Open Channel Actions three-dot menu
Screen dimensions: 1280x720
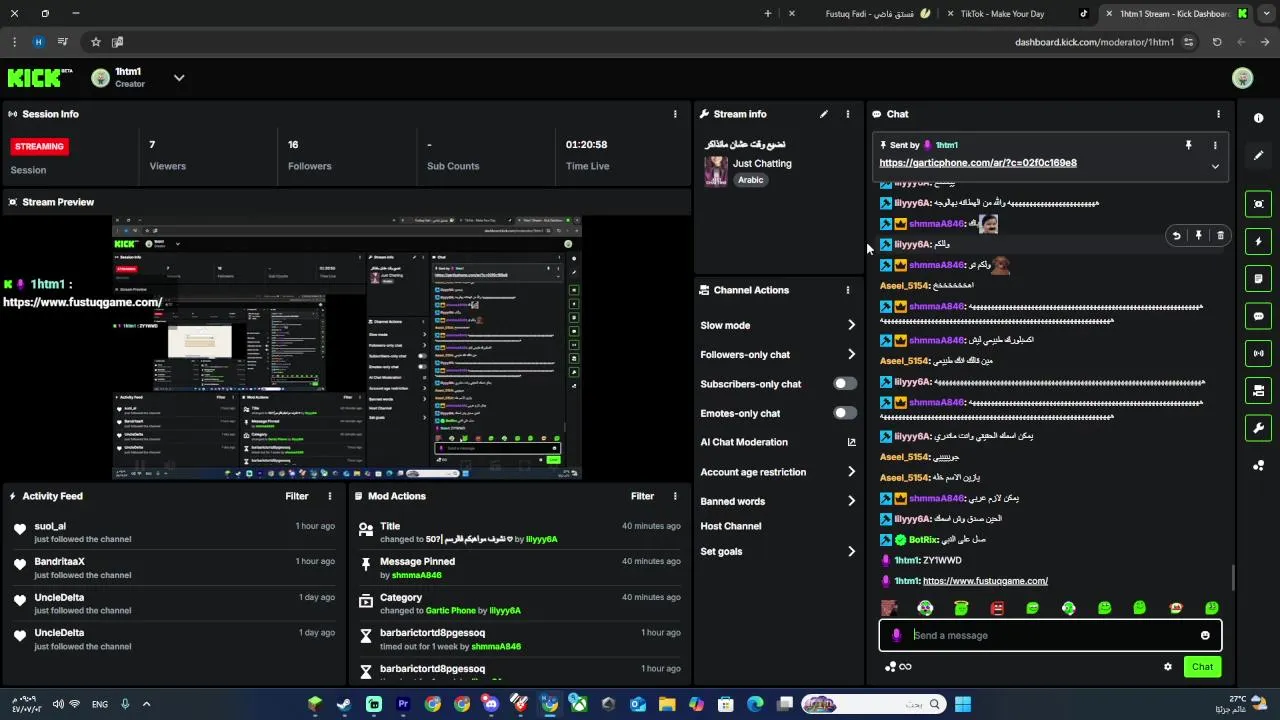(848, 290)
